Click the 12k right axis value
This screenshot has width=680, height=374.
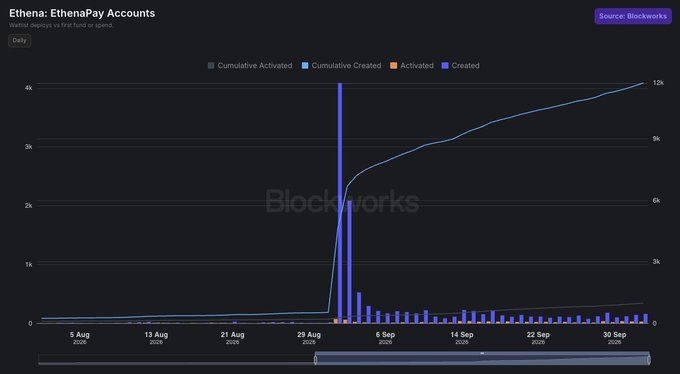point(658,82)
